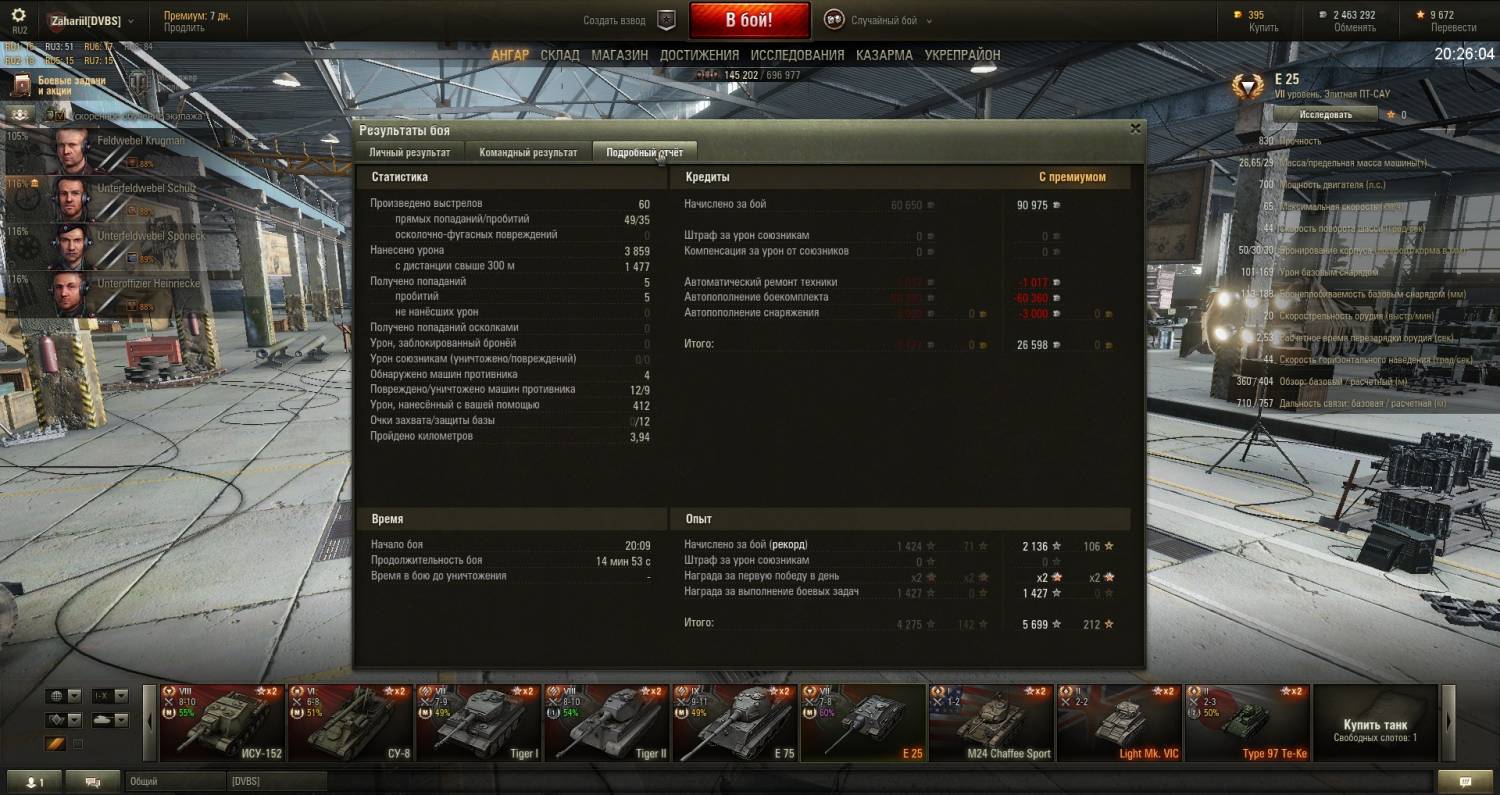
Task: Click Krugman's skill icon showing 88%
Action: [x=131, y=163]
